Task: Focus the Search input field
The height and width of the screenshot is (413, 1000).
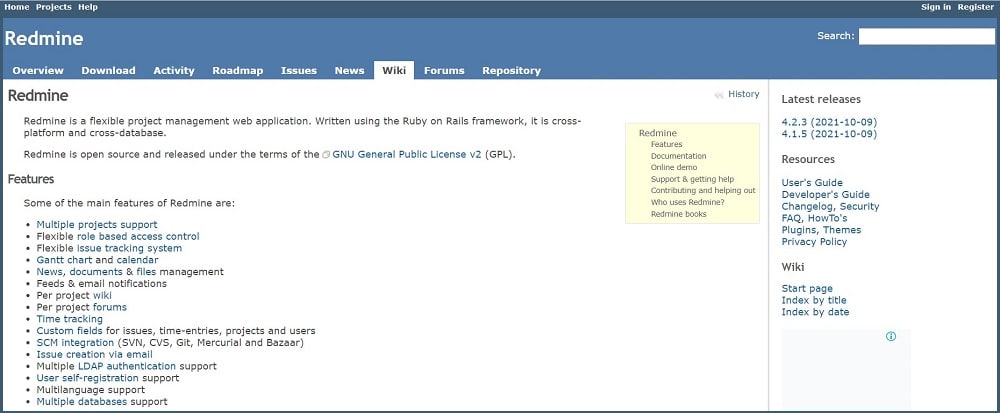Action: [x=927, y=36]
